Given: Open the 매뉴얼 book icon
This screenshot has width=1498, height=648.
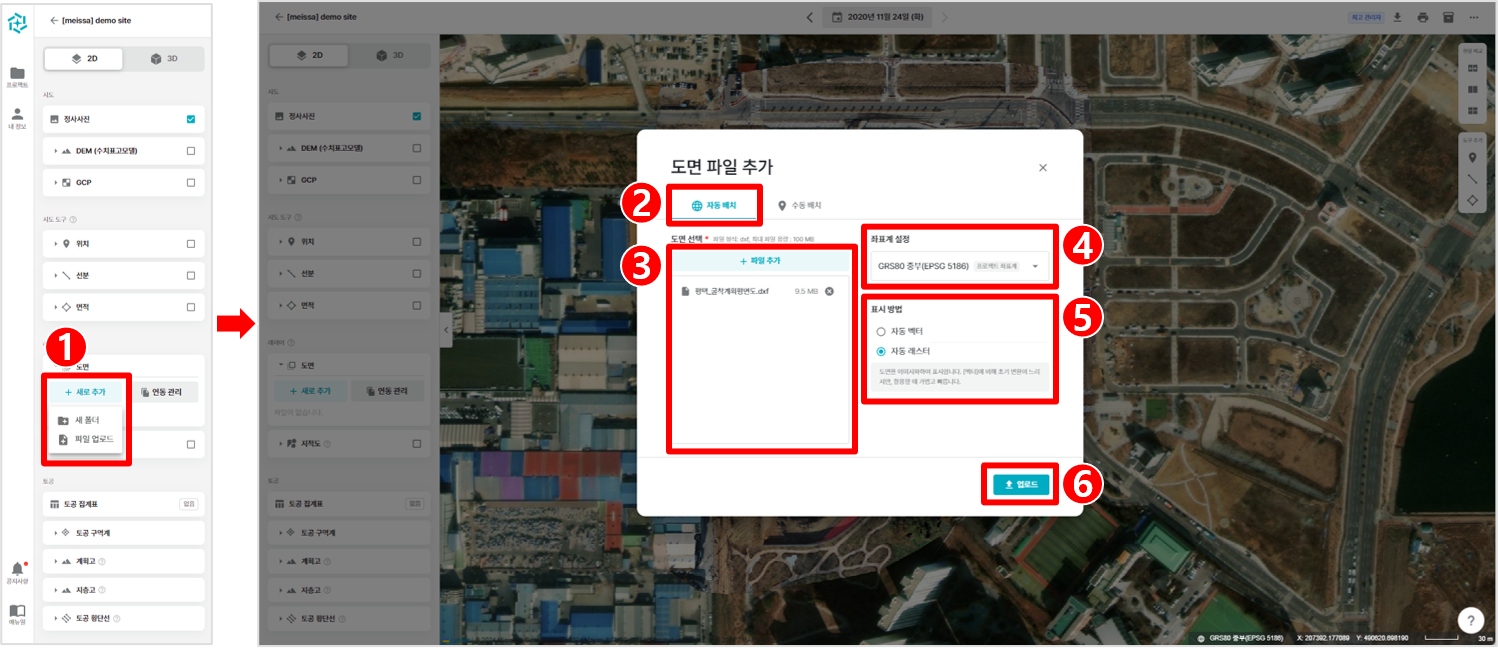Looking at the screenshot, I should 17,612.
